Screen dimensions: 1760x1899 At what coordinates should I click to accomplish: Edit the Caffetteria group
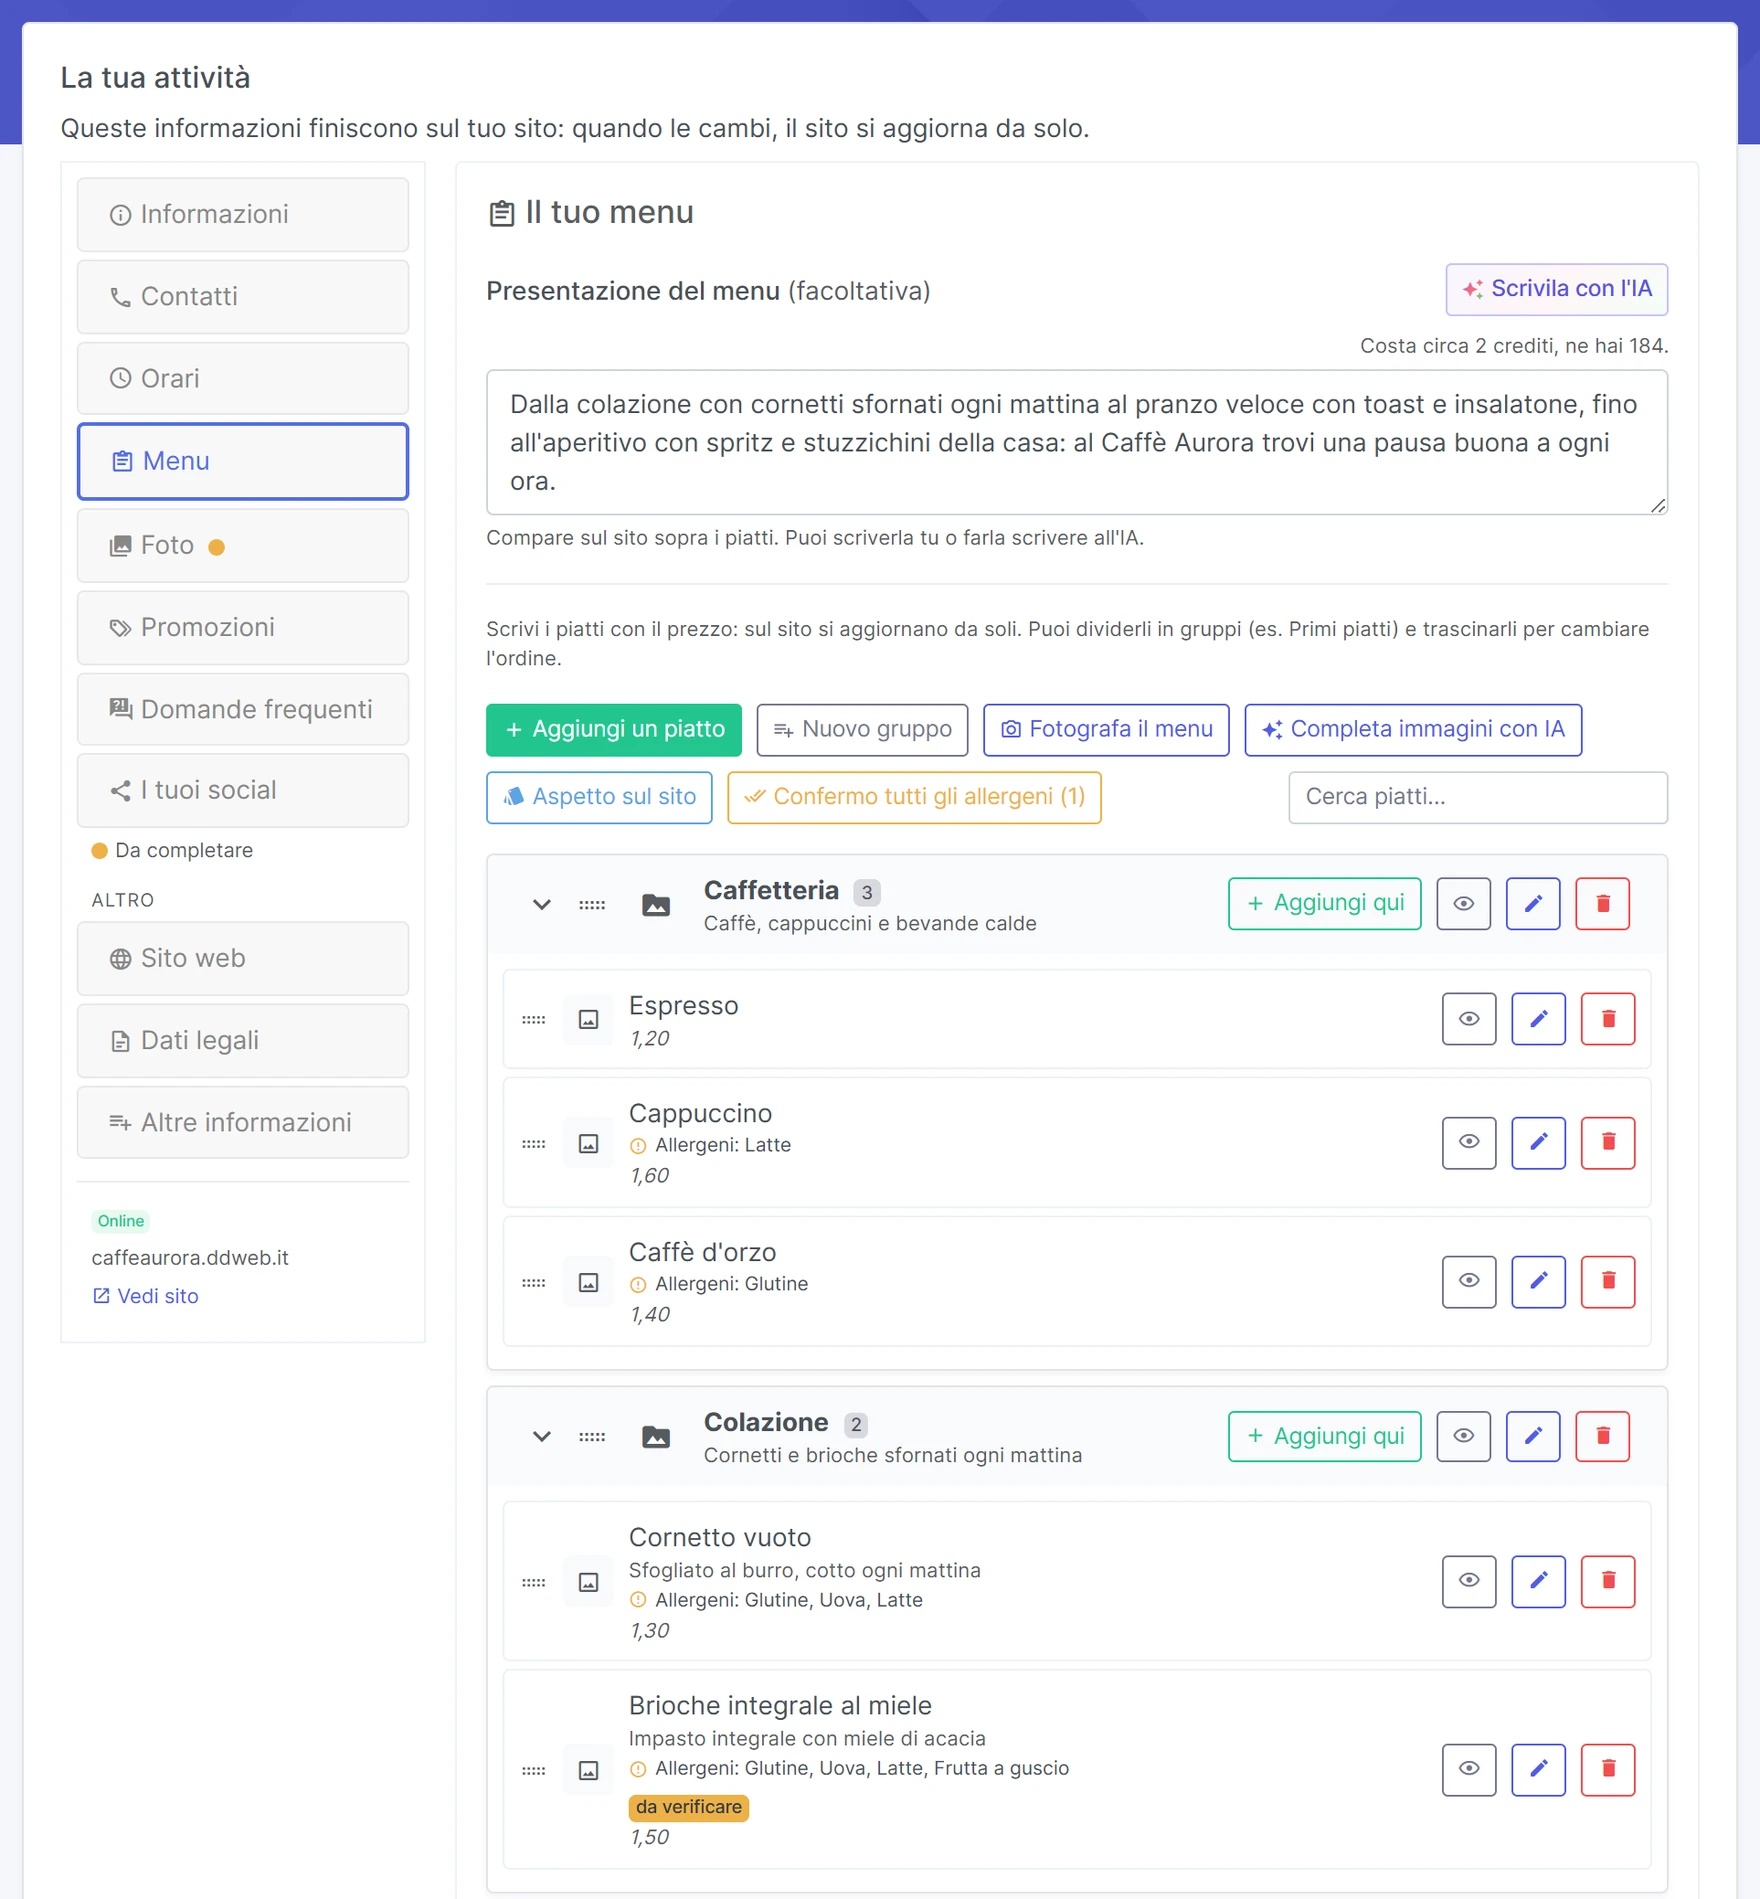(1533, 904)
